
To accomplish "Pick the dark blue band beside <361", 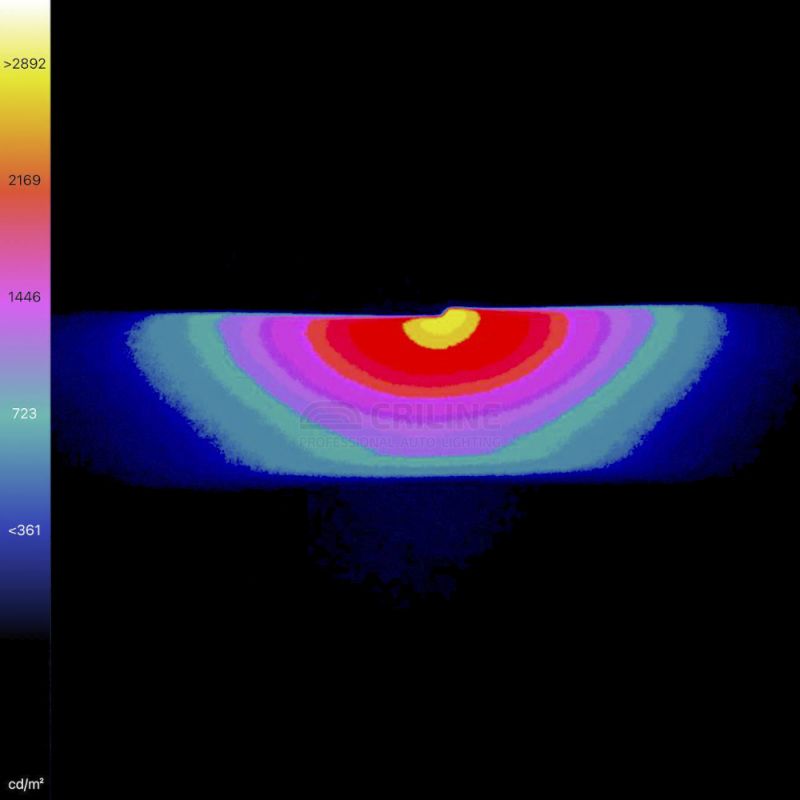I will pyautogui.click(x=25, y=560).
